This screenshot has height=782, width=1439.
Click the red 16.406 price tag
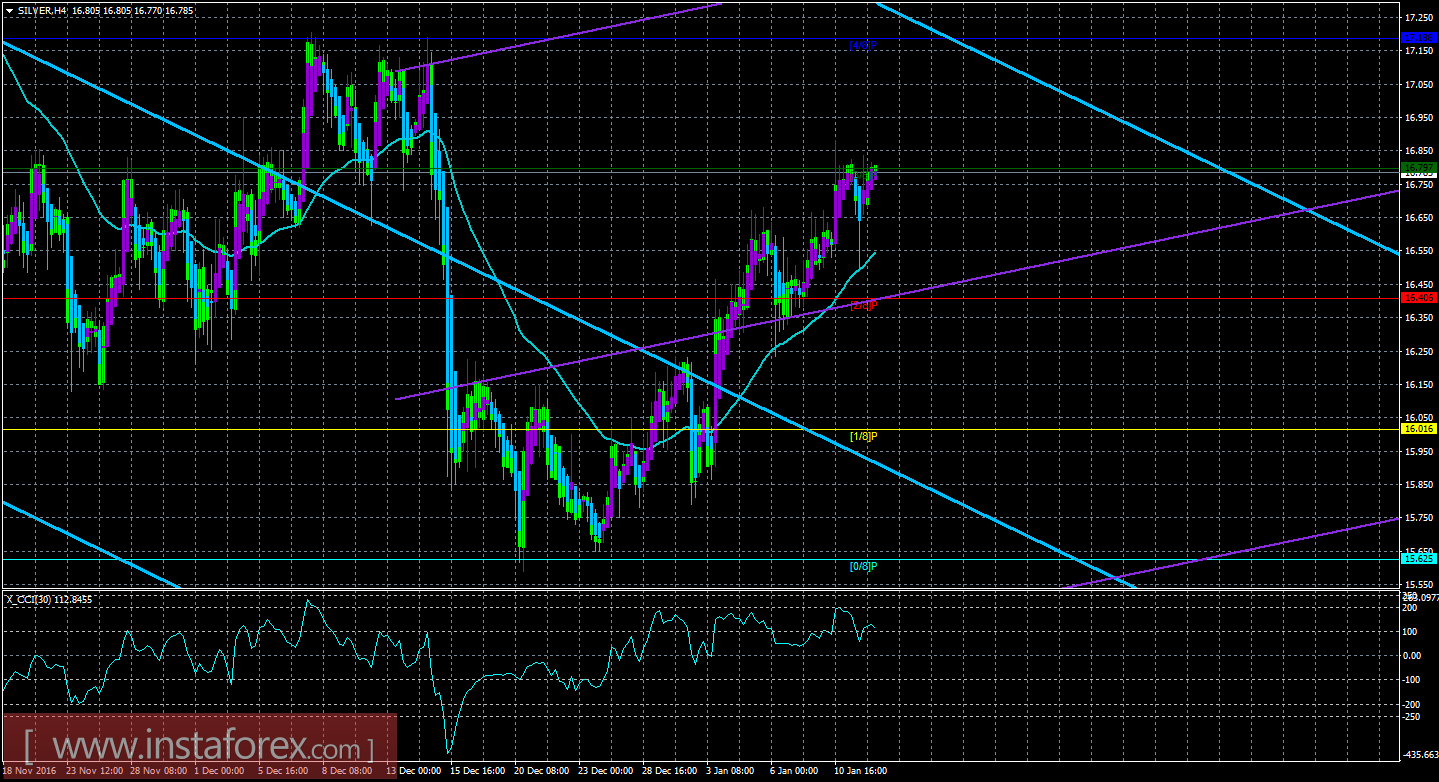(1419, 298)
